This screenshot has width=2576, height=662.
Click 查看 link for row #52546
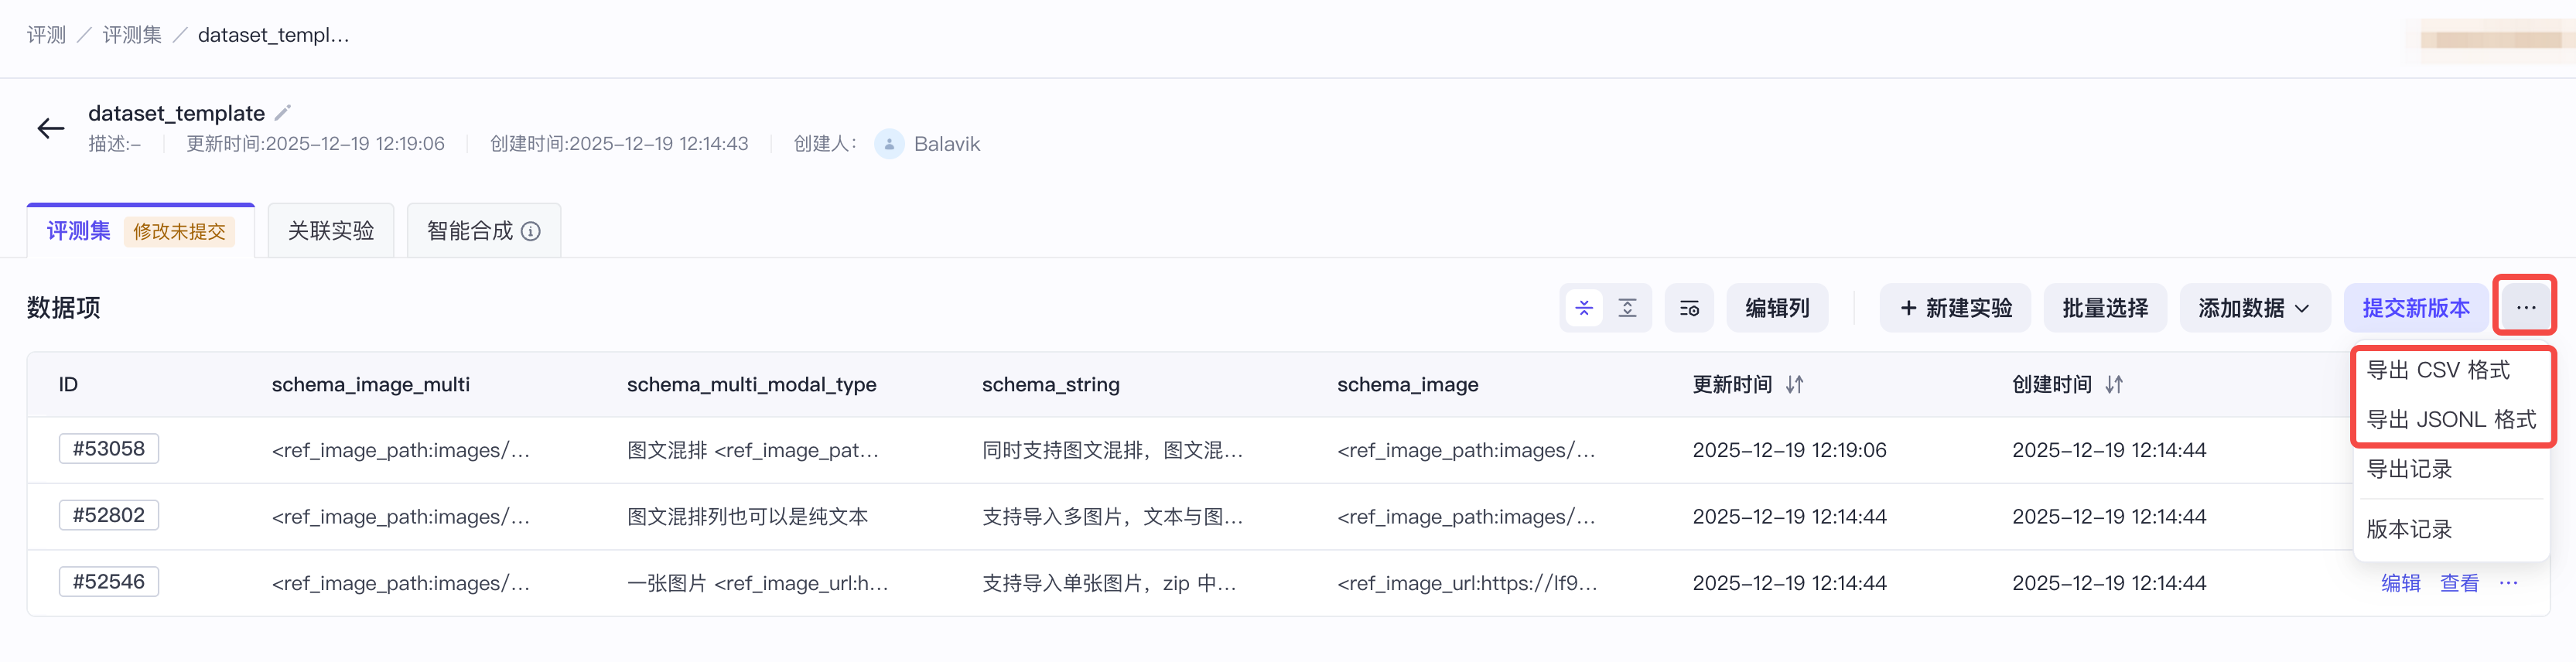2459,583
